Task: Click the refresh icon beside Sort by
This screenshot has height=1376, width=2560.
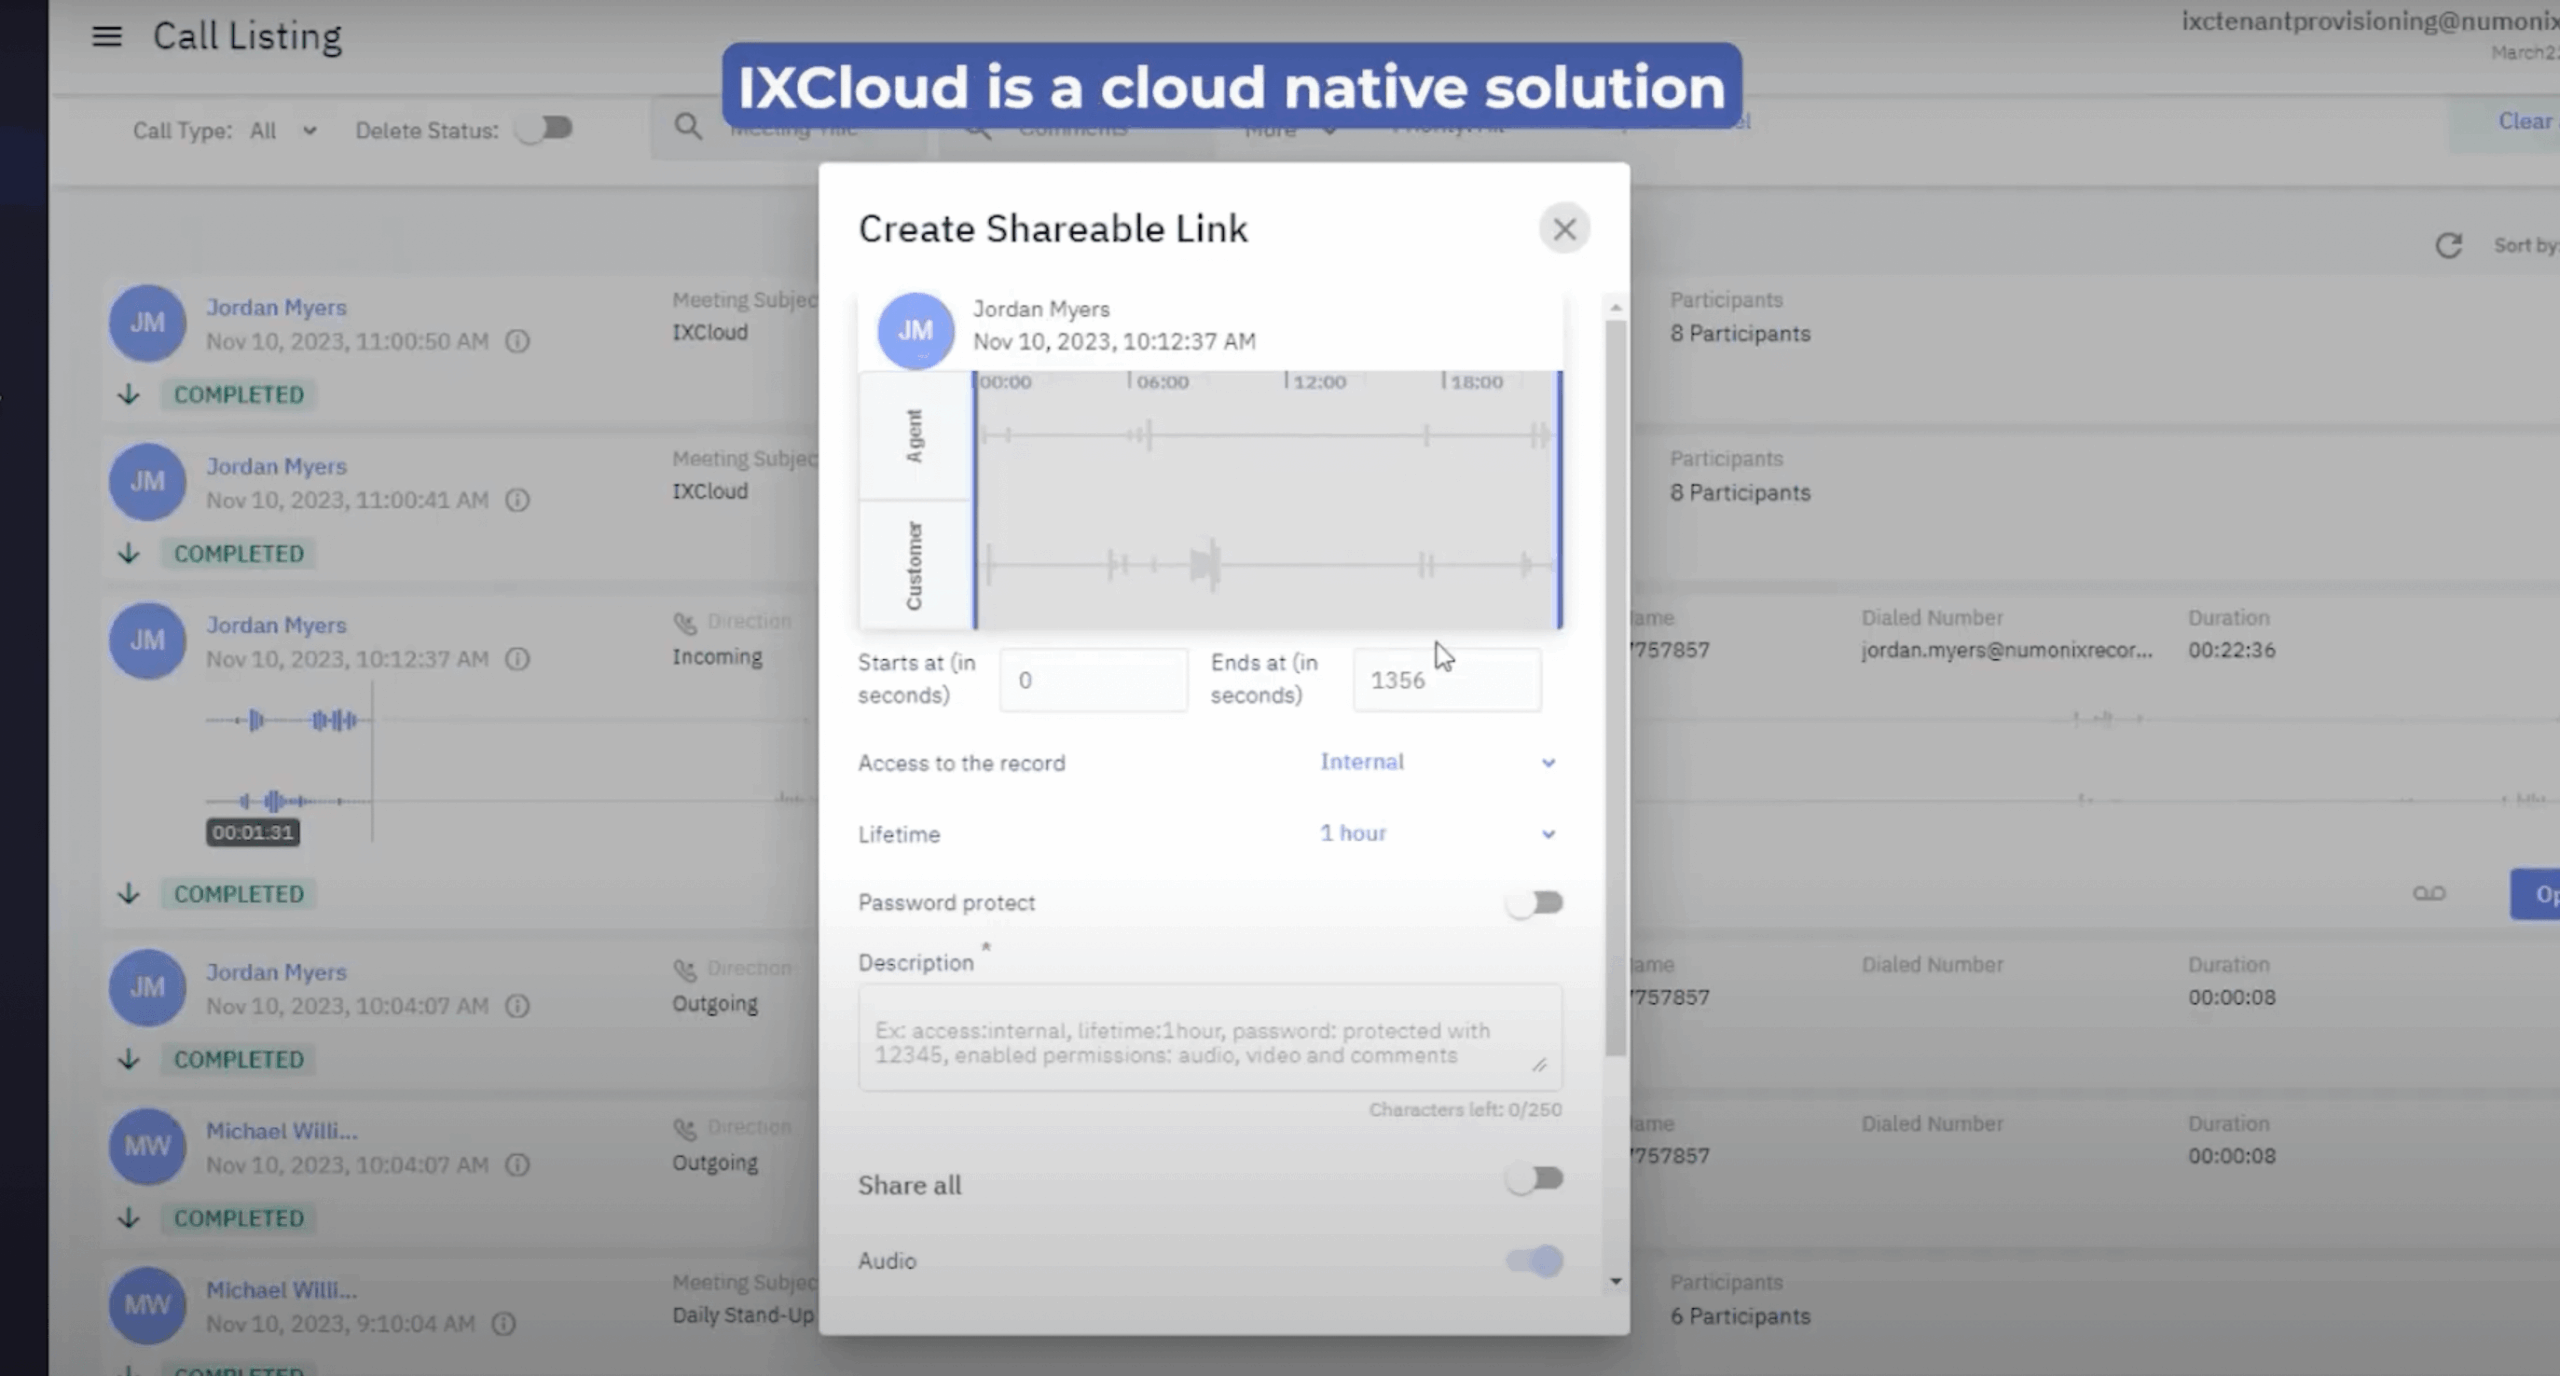Action: 2447,246
